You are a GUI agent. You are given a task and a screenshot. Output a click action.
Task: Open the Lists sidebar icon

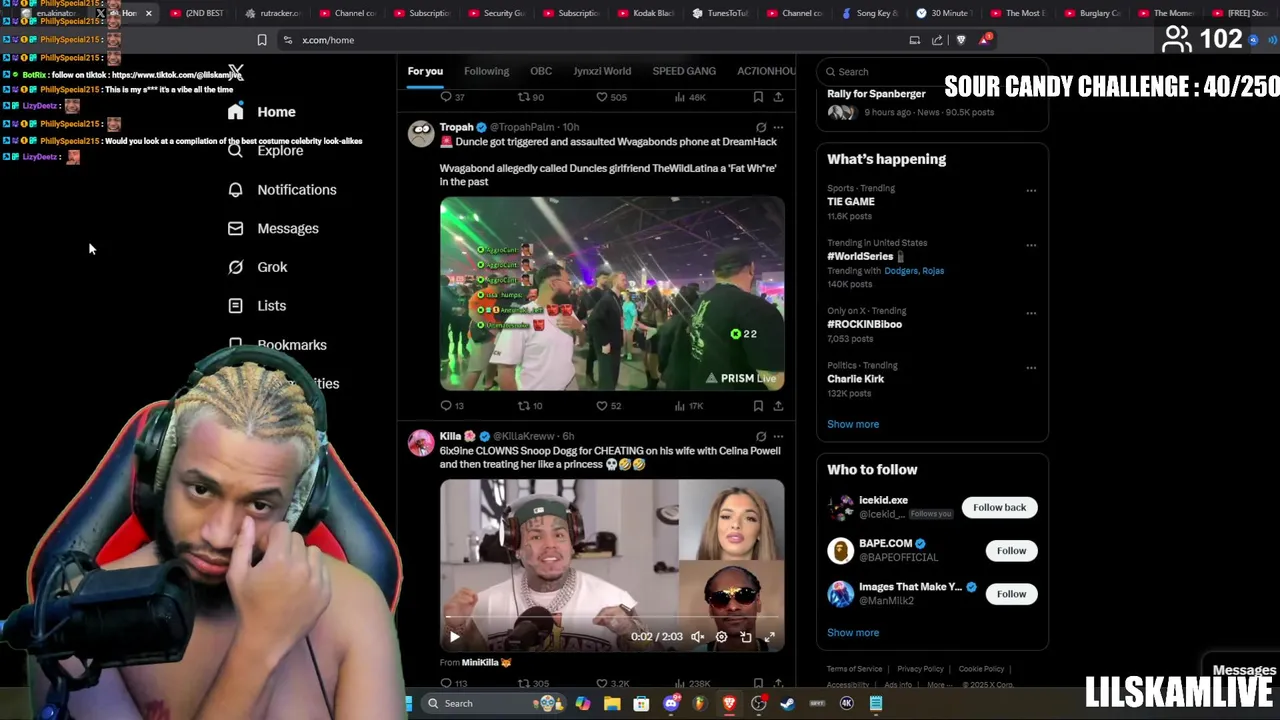tap(235, 305)
